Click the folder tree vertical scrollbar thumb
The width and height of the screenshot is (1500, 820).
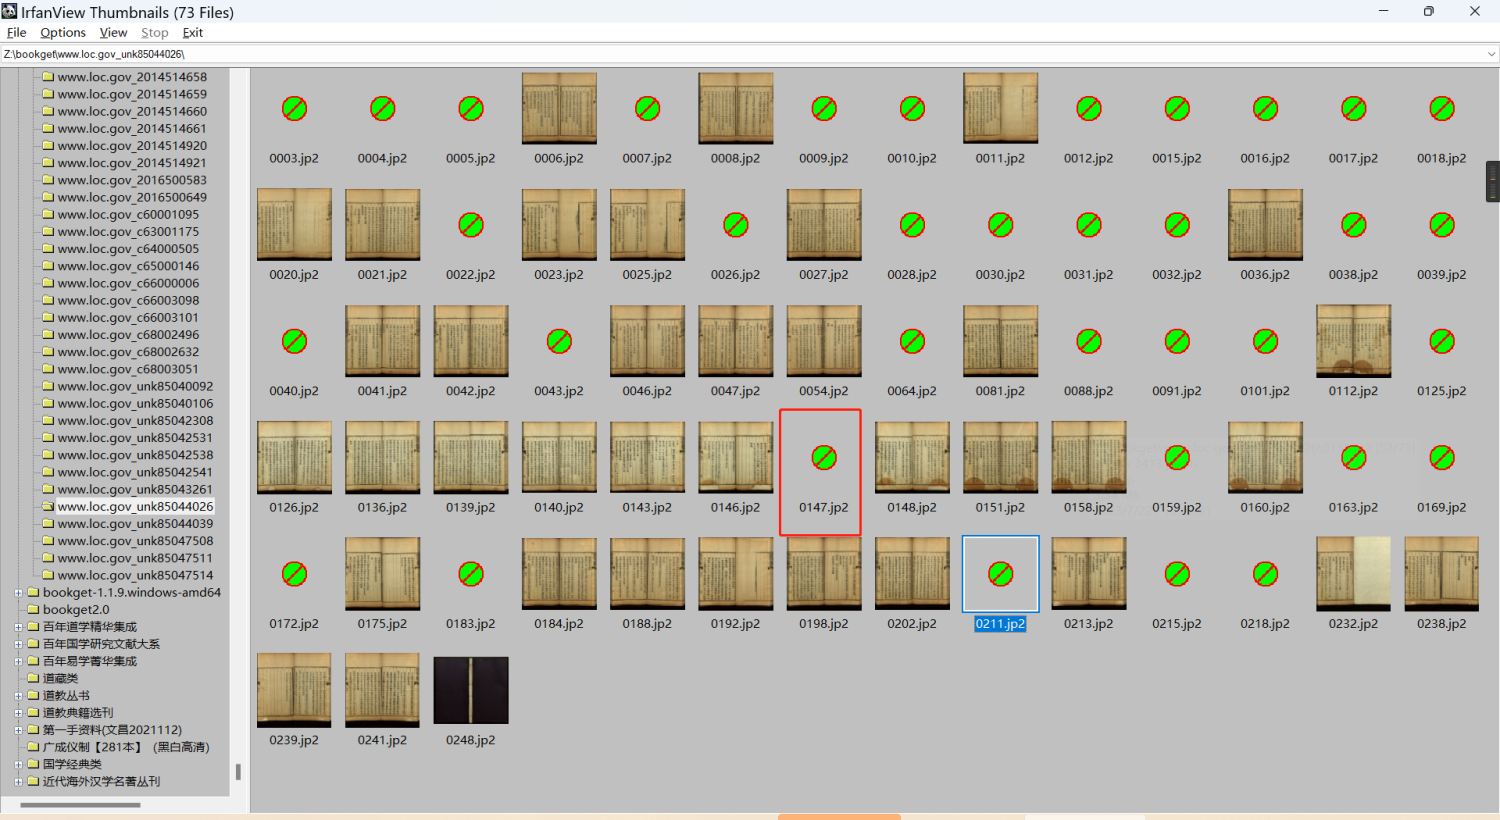point(238,772)
